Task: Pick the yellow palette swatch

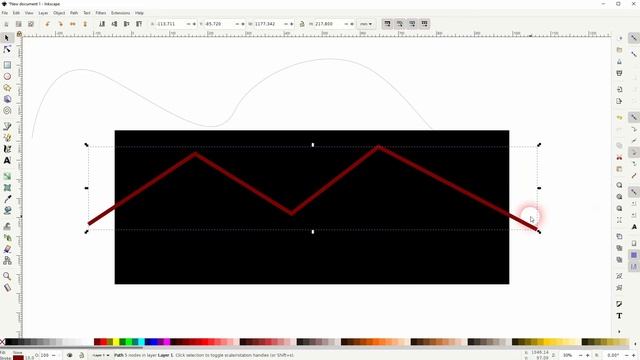Action: pos(116,342)
